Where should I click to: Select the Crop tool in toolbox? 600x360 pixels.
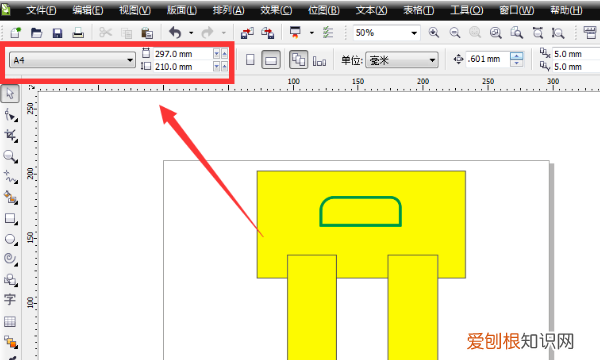10,135
